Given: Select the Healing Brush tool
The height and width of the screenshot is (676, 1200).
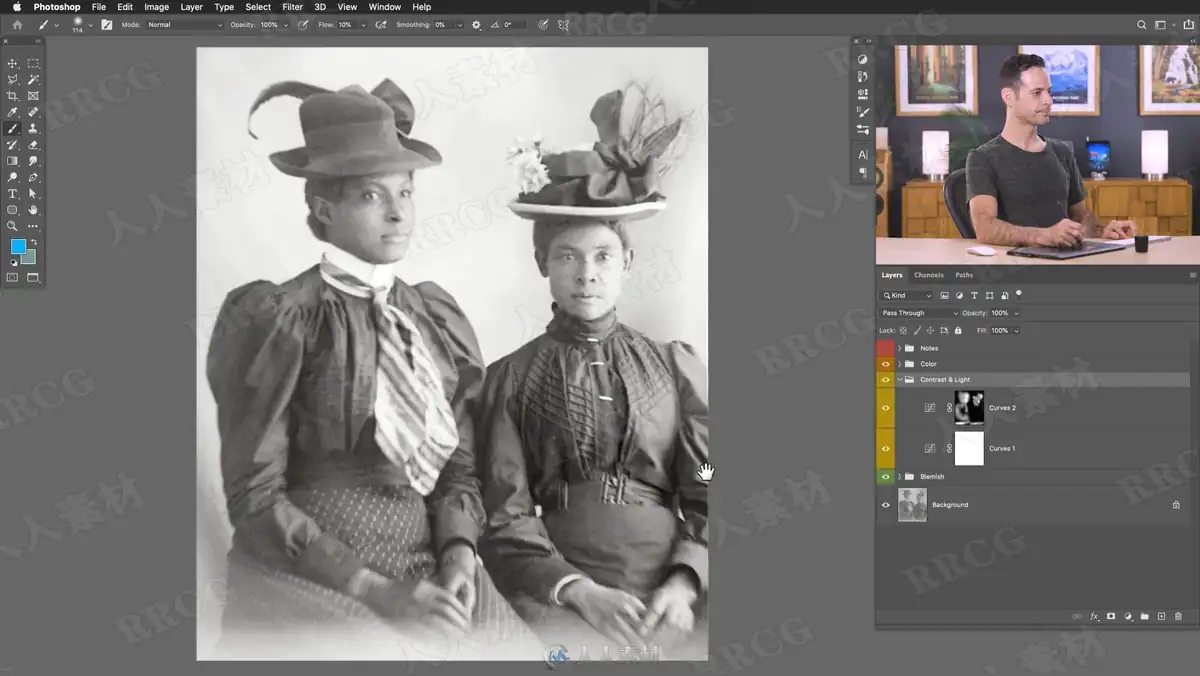Looking at the screenshot, I should (33, 112).
